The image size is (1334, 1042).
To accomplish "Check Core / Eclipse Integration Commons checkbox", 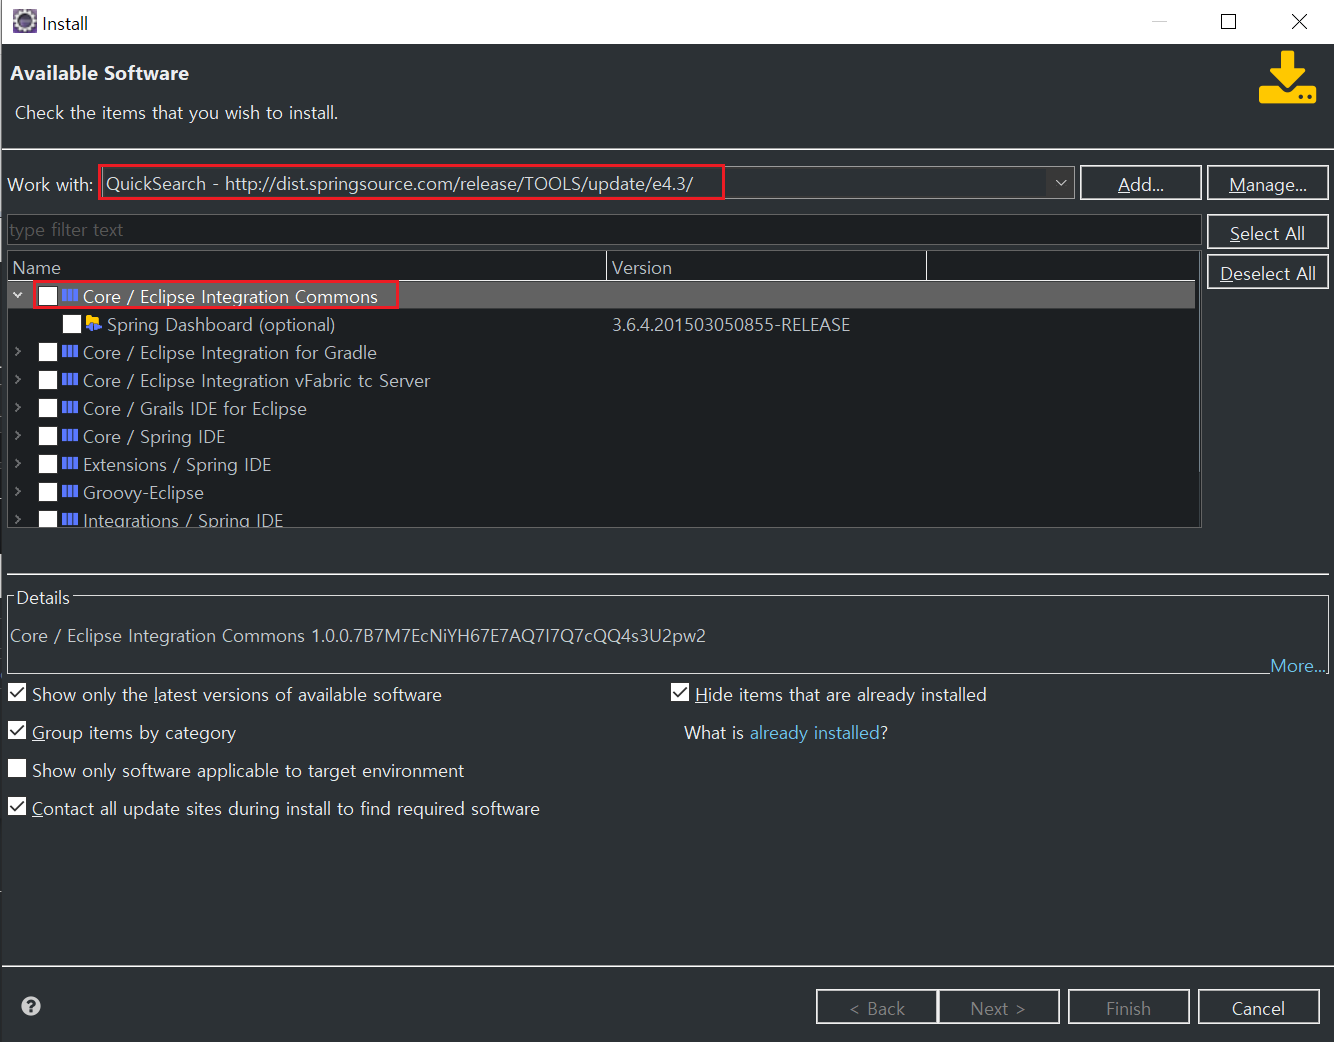I will pyautogui.click(x=48, y=296).
